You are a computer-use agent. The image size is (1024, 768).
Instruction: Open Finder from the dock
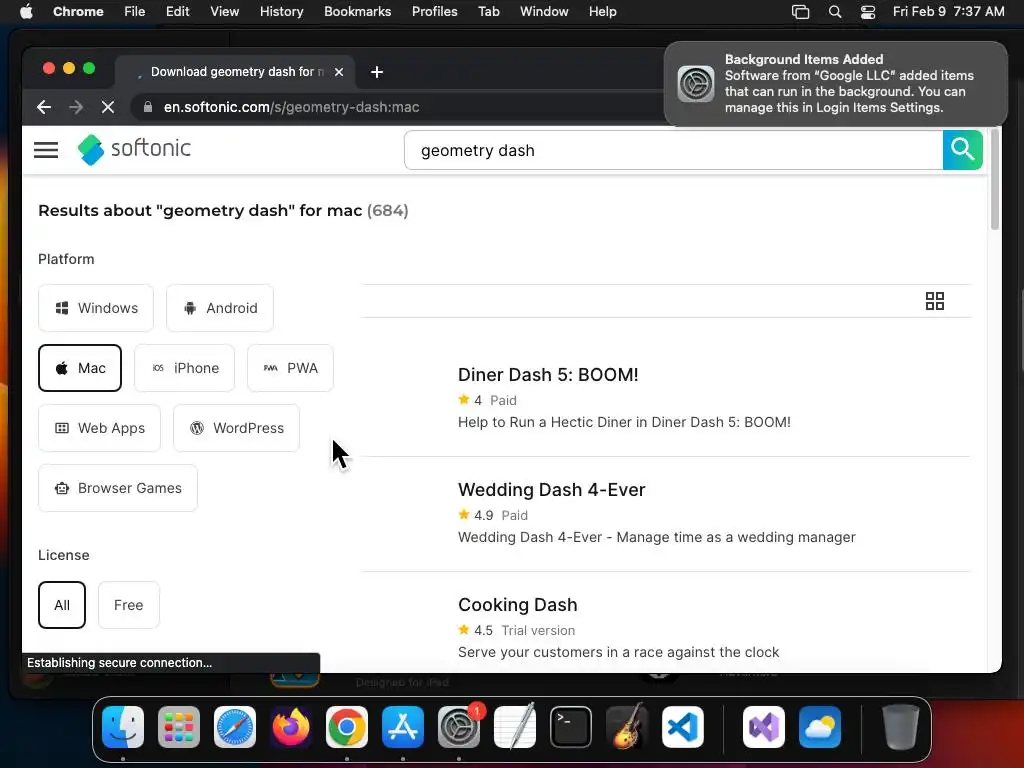pyautogui.click(x=123, y=727)
